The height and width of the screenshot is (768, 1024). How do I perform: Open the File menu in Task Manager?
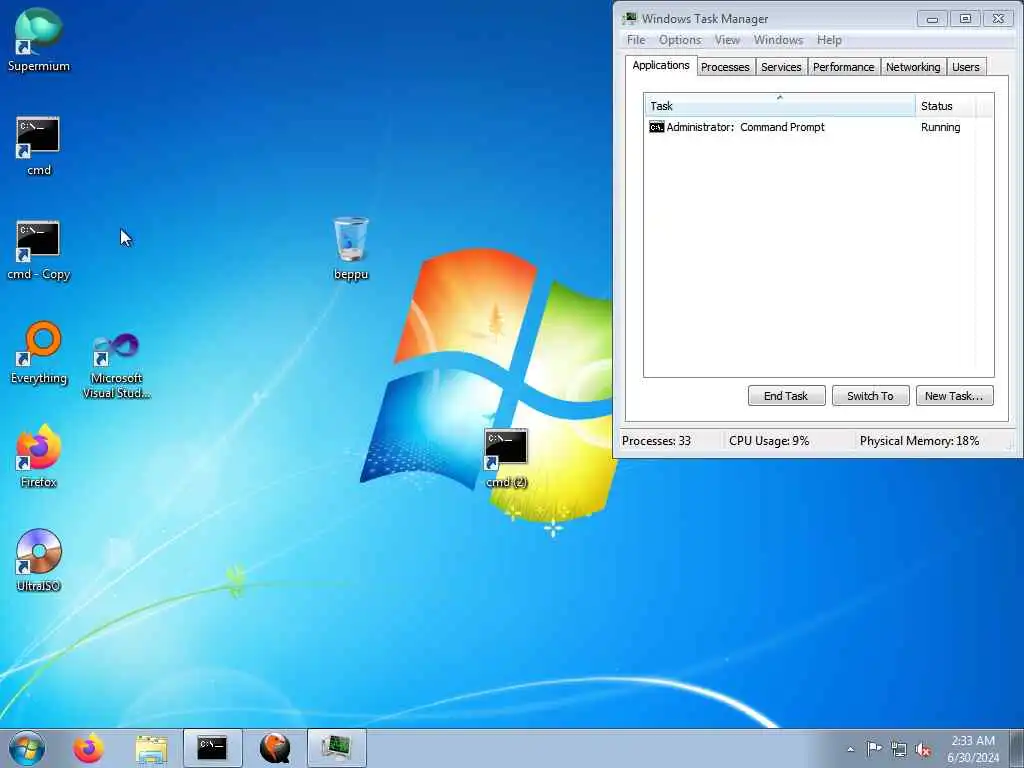click(x=636, y=40)
